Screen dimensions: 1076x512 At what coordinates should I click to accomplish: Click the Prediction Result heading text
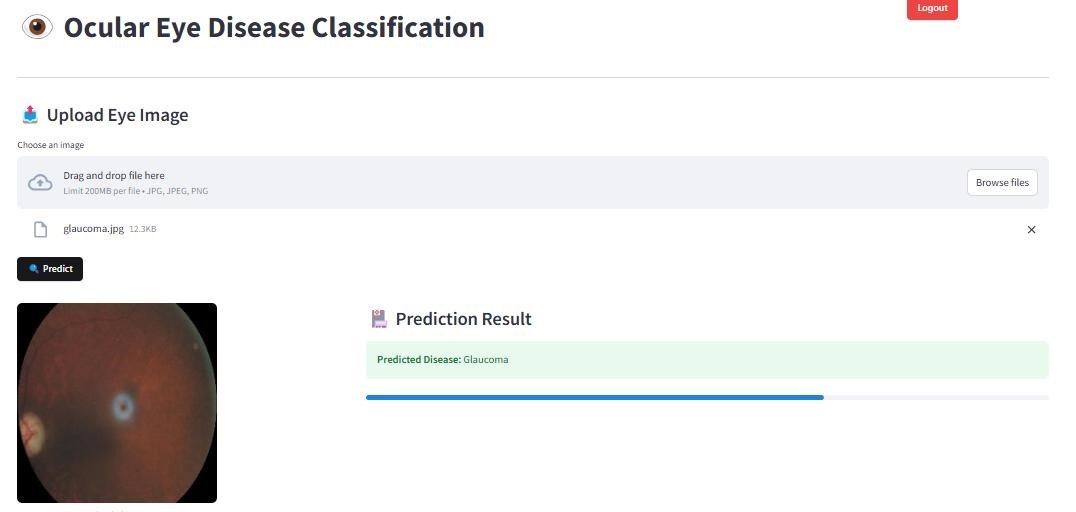463,319
